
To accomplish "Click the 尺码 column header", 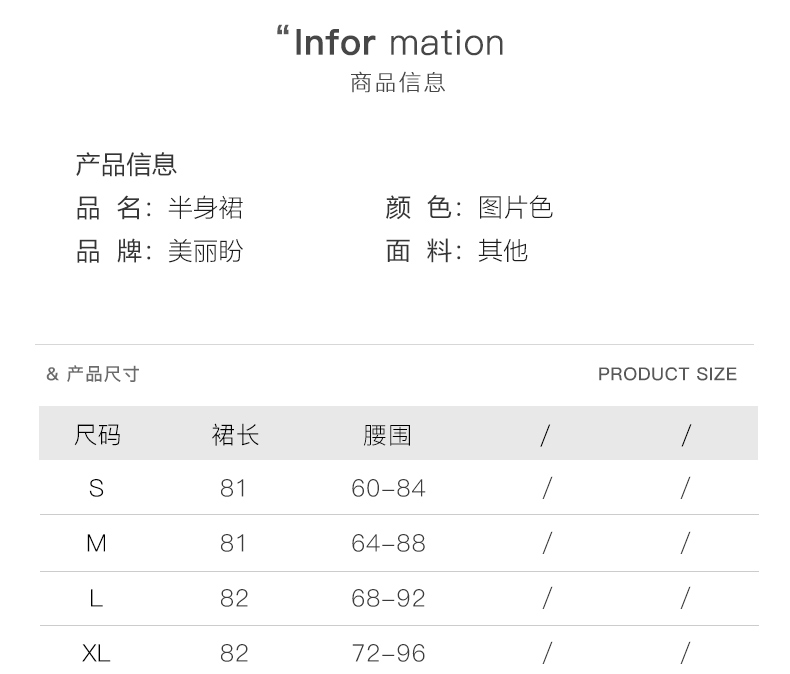I will coord(97,435).
